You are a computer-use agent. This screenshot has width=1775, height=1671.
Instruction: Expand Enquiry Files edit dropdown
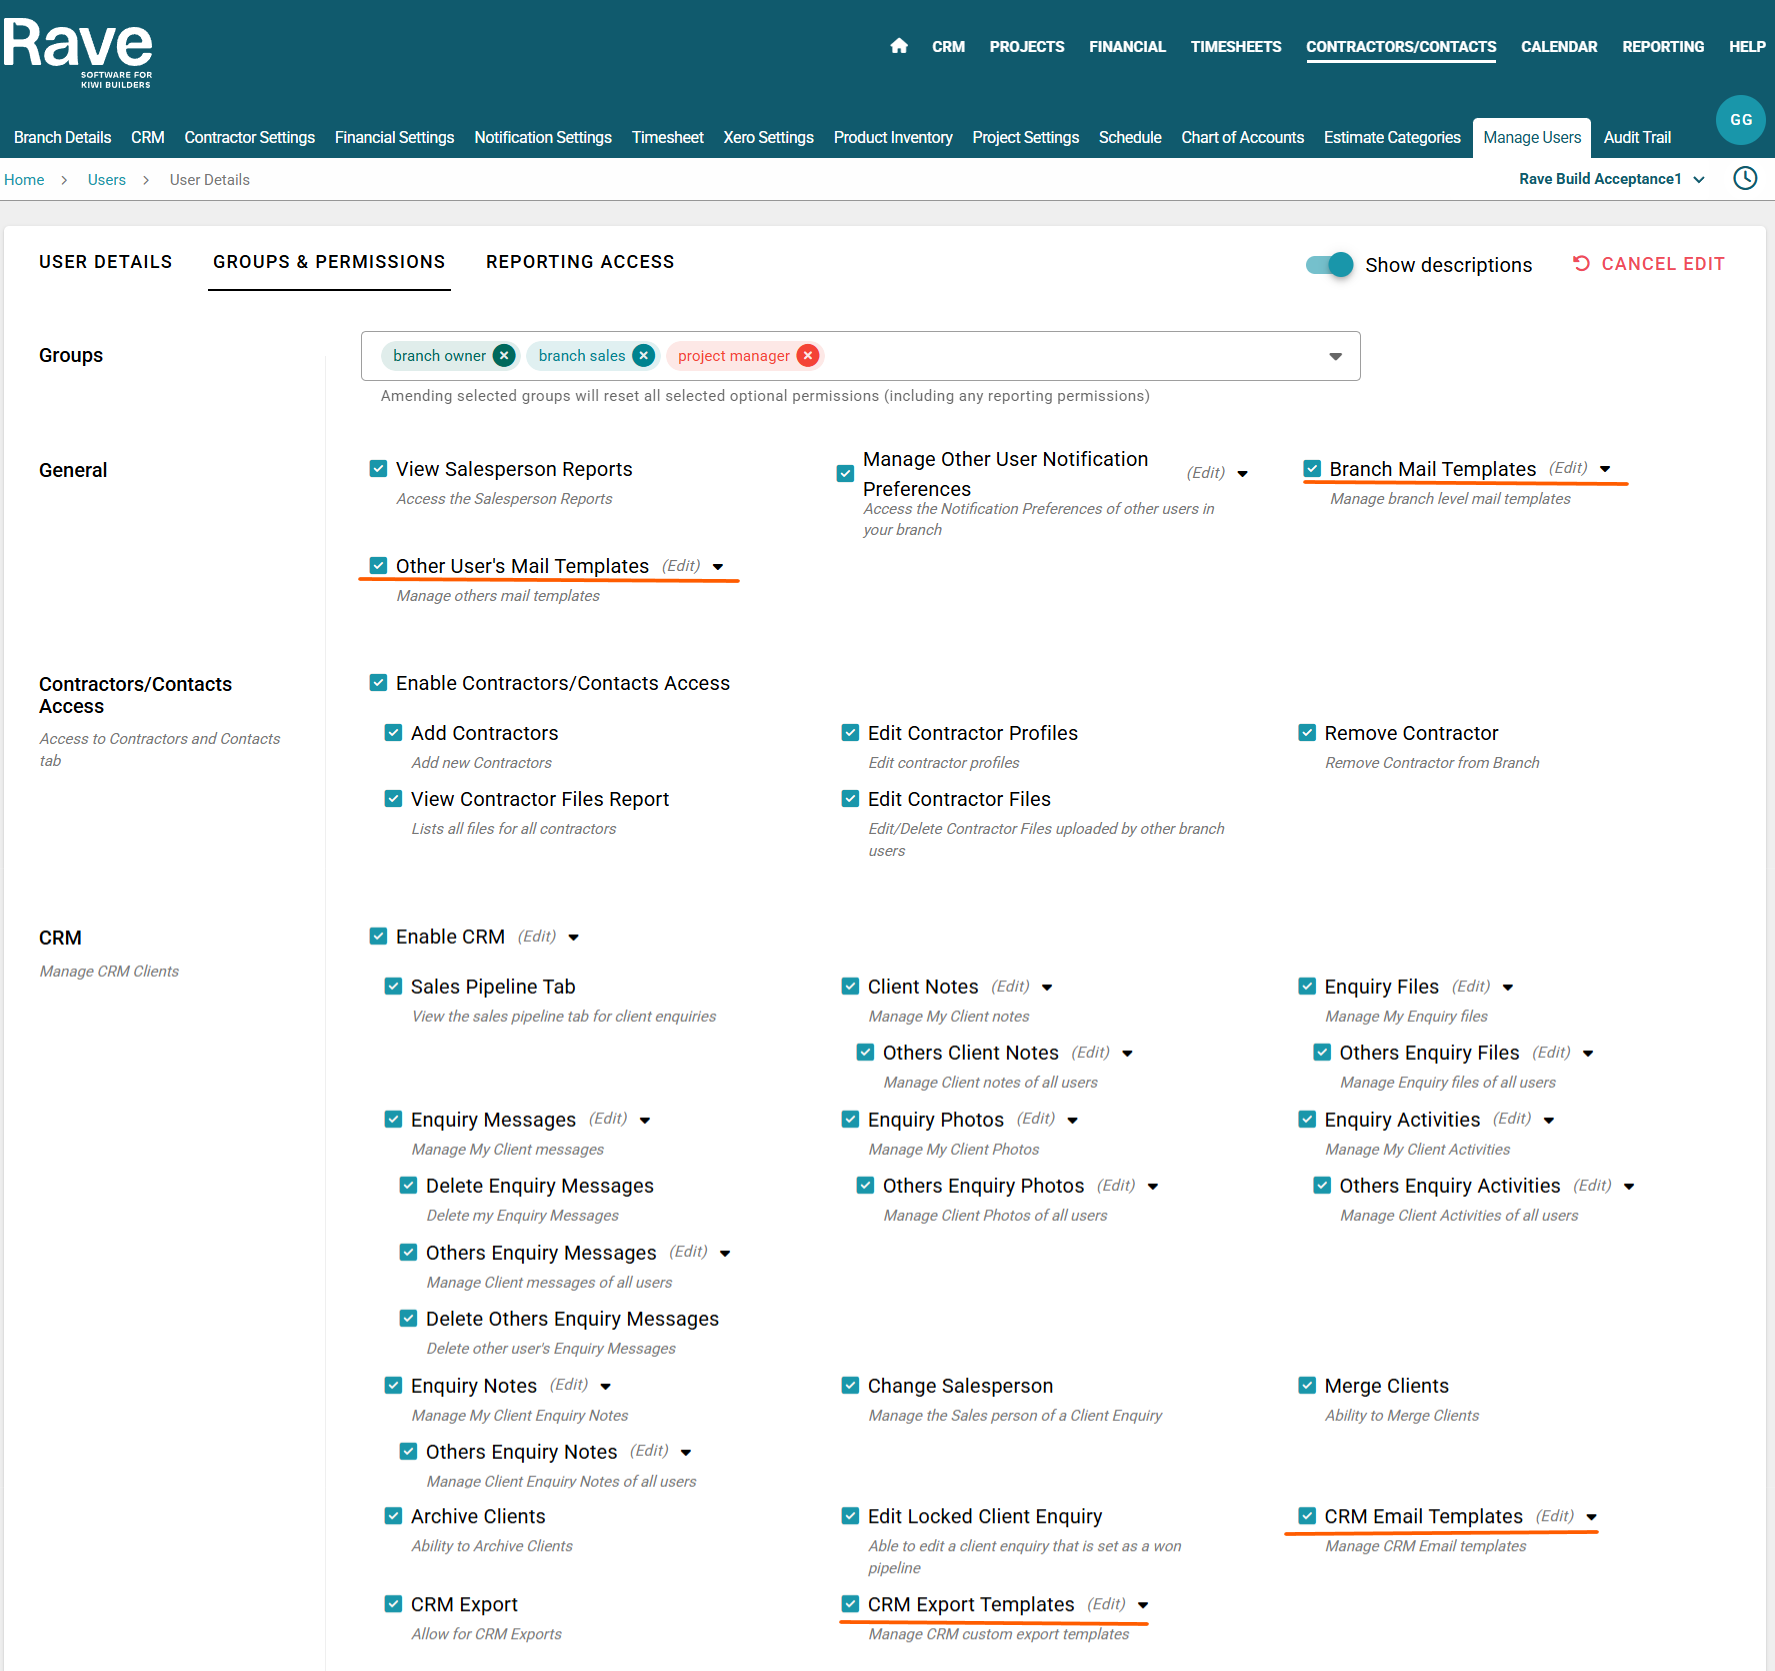click(x=1508, y=988)
